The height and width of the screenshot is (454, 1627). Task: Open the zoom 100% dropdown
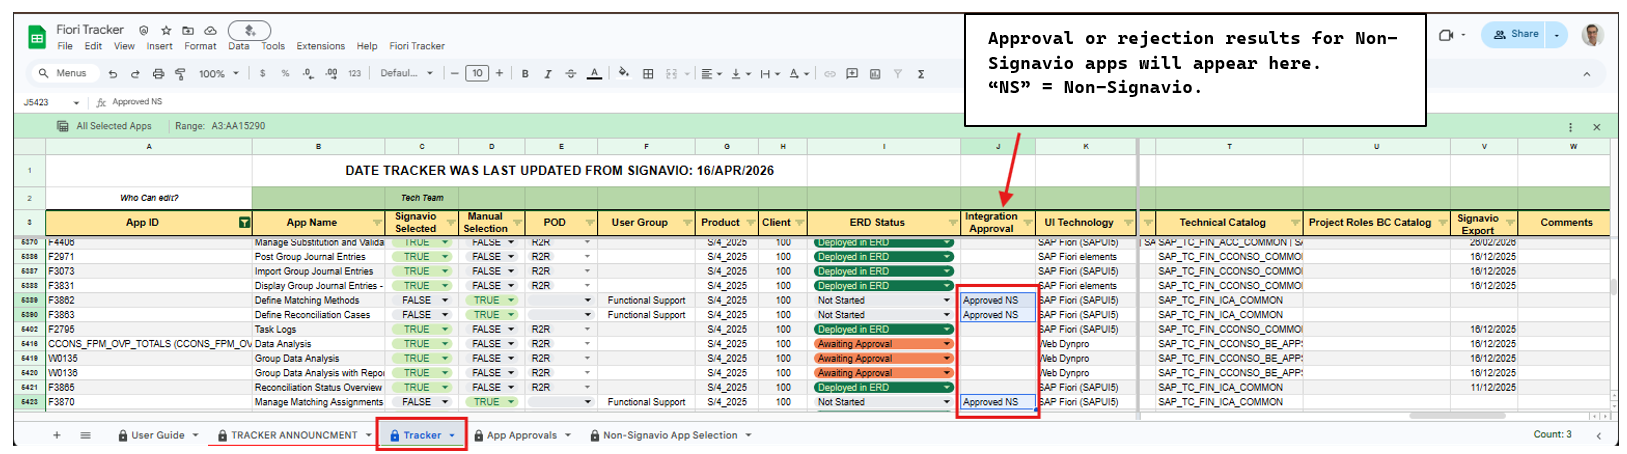[x=218, y=74]
